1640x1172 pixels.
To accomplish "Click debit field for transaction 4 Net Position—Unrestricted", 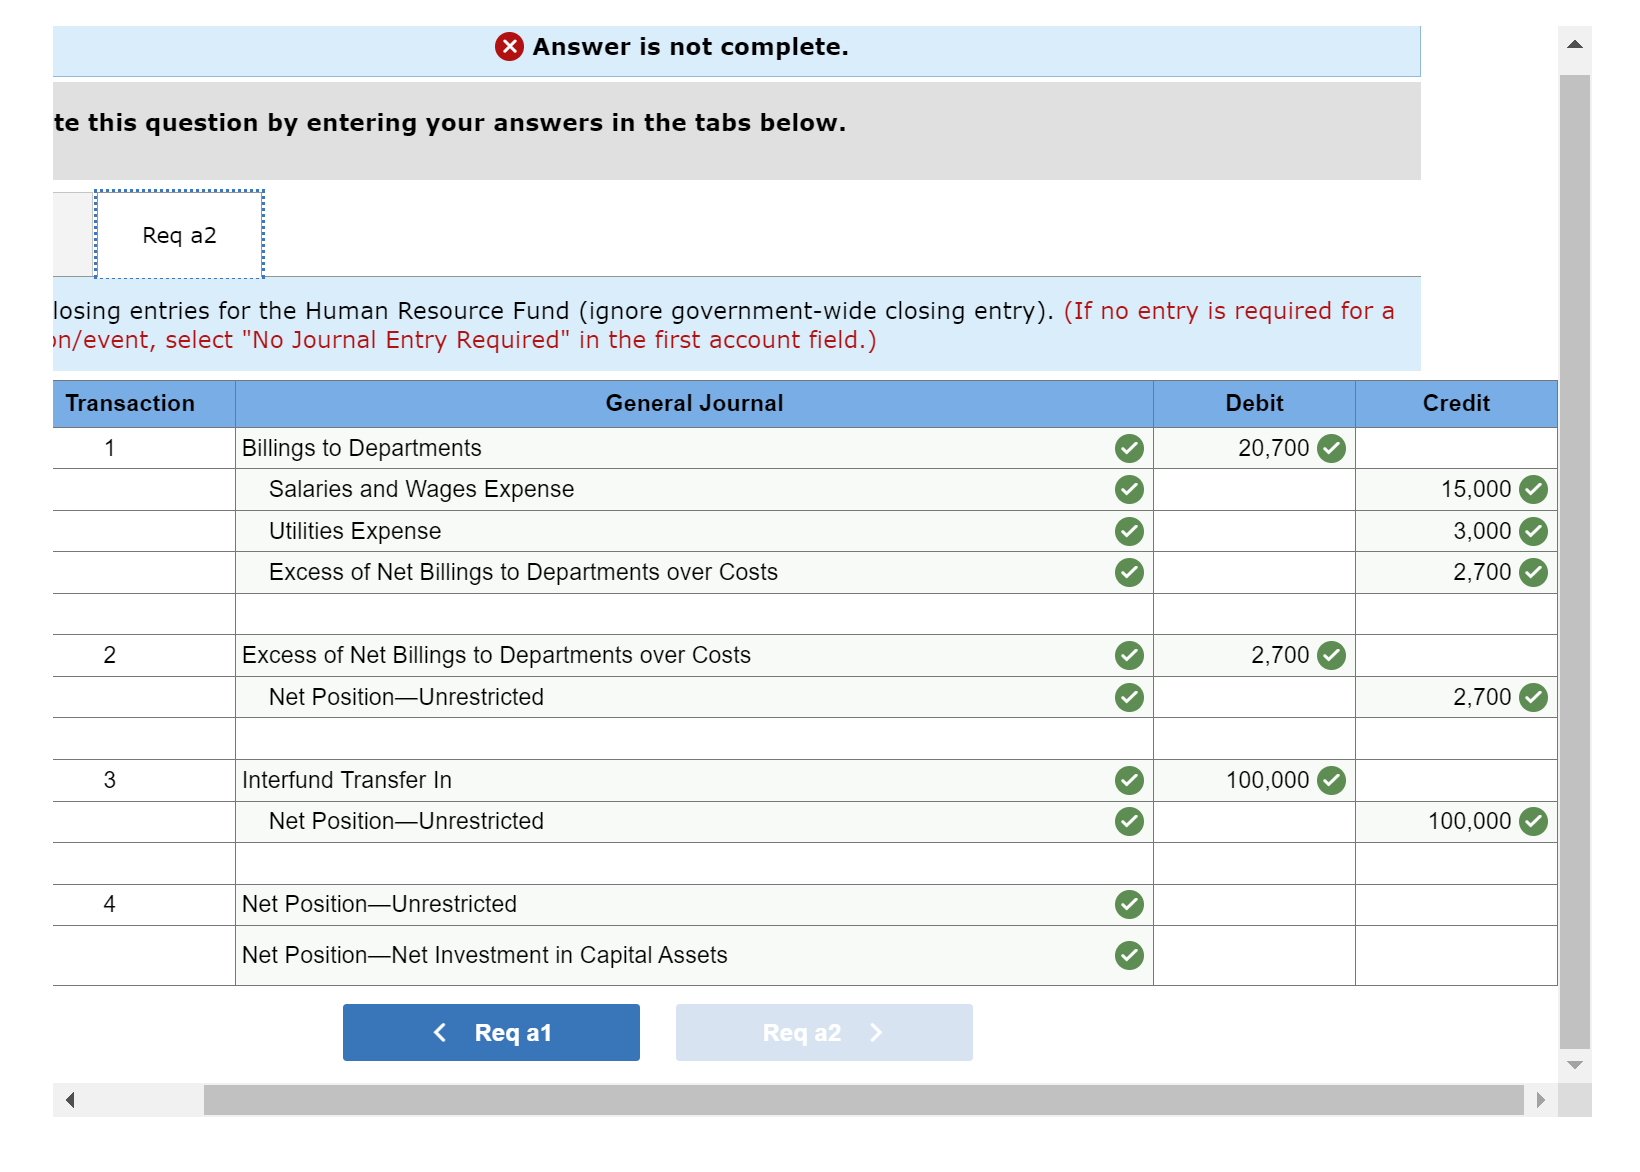I will (x=1254, y=904).
